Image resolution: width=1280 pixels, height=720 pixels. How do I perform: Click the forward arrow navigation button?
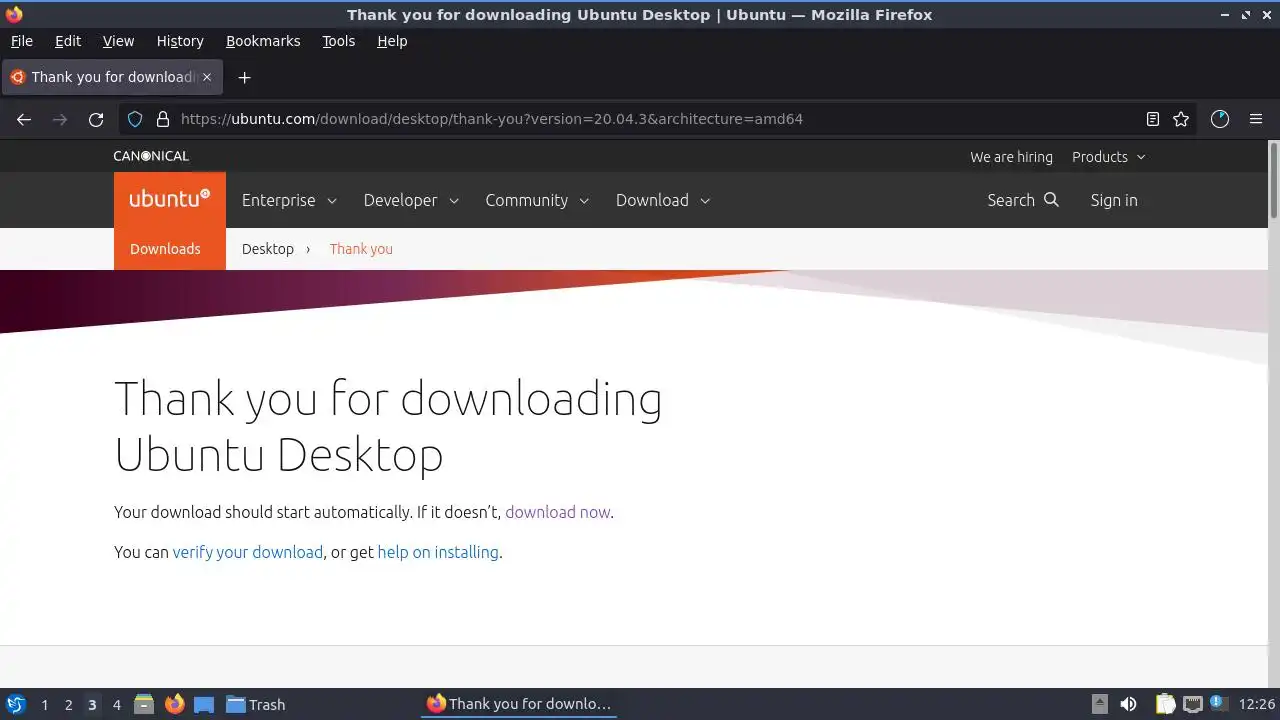tap(60, 119)
